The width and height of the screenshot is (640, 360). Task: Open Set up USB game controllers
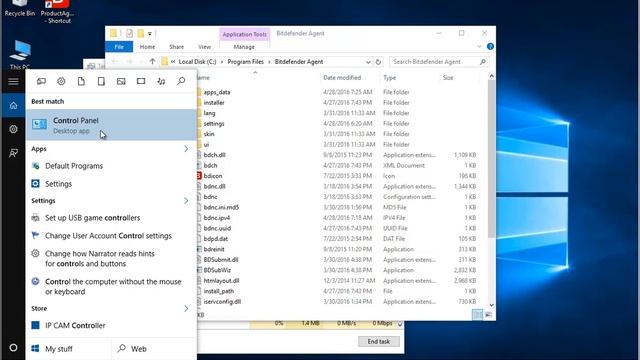point(111,218)
